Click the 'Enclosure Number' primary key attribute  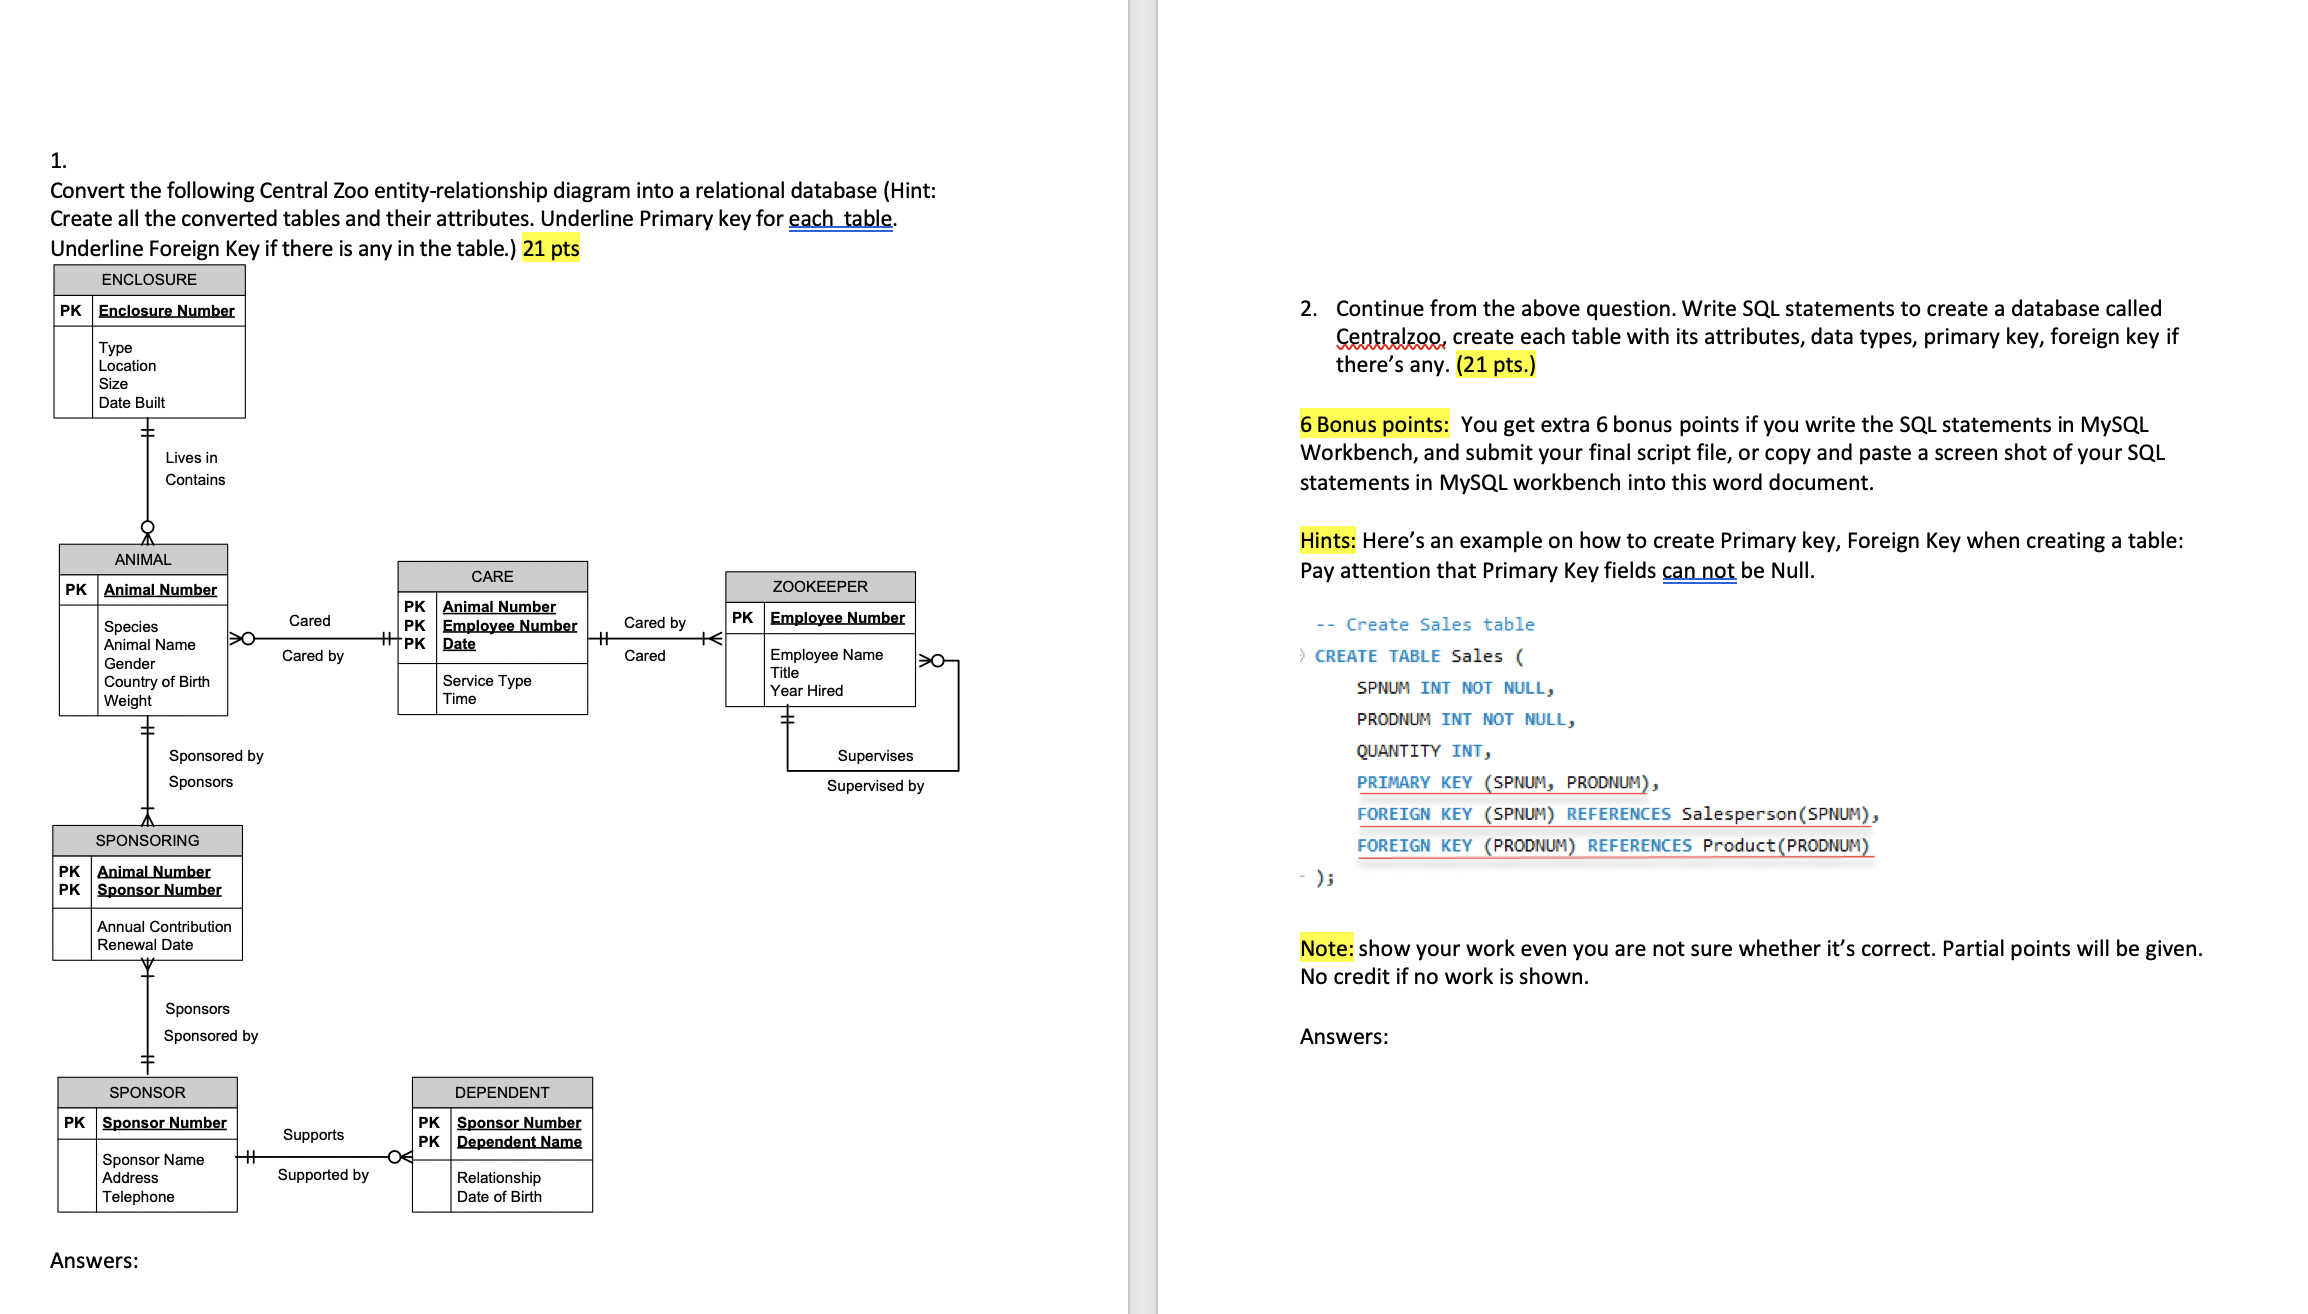click(x=166, y=311)
